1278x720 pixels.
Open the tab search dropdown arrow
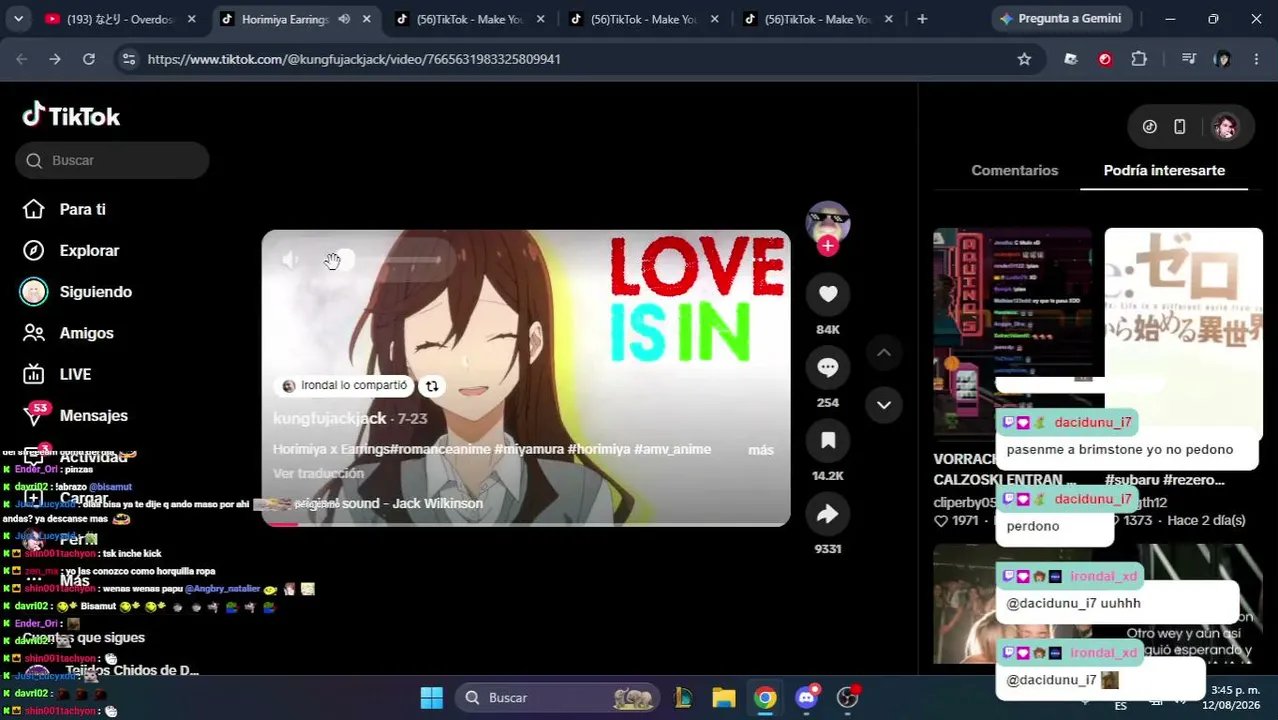[x=18, y=19]
